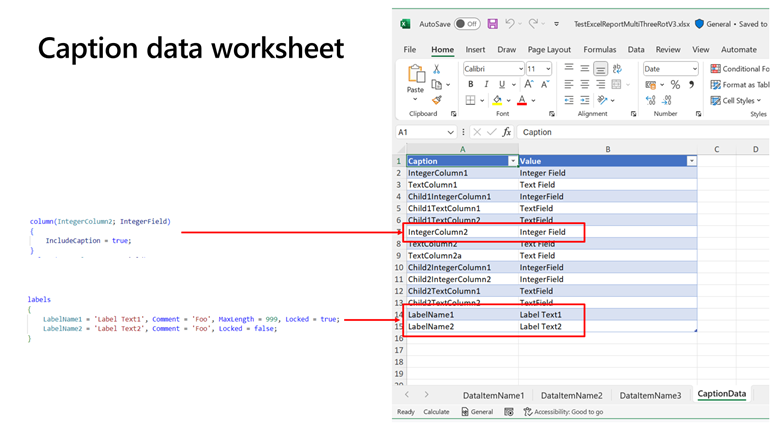
Task: Open the Caption column filter dropdown
Action: click(512, 161)
